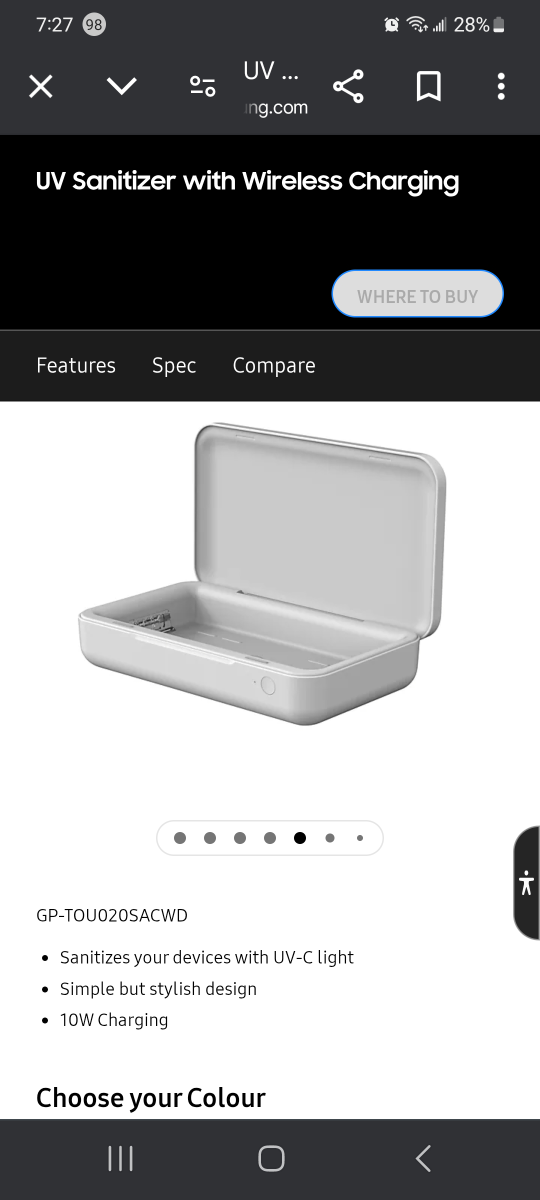Close the browser tab with X icon
540x1200 pixels.
40,87
